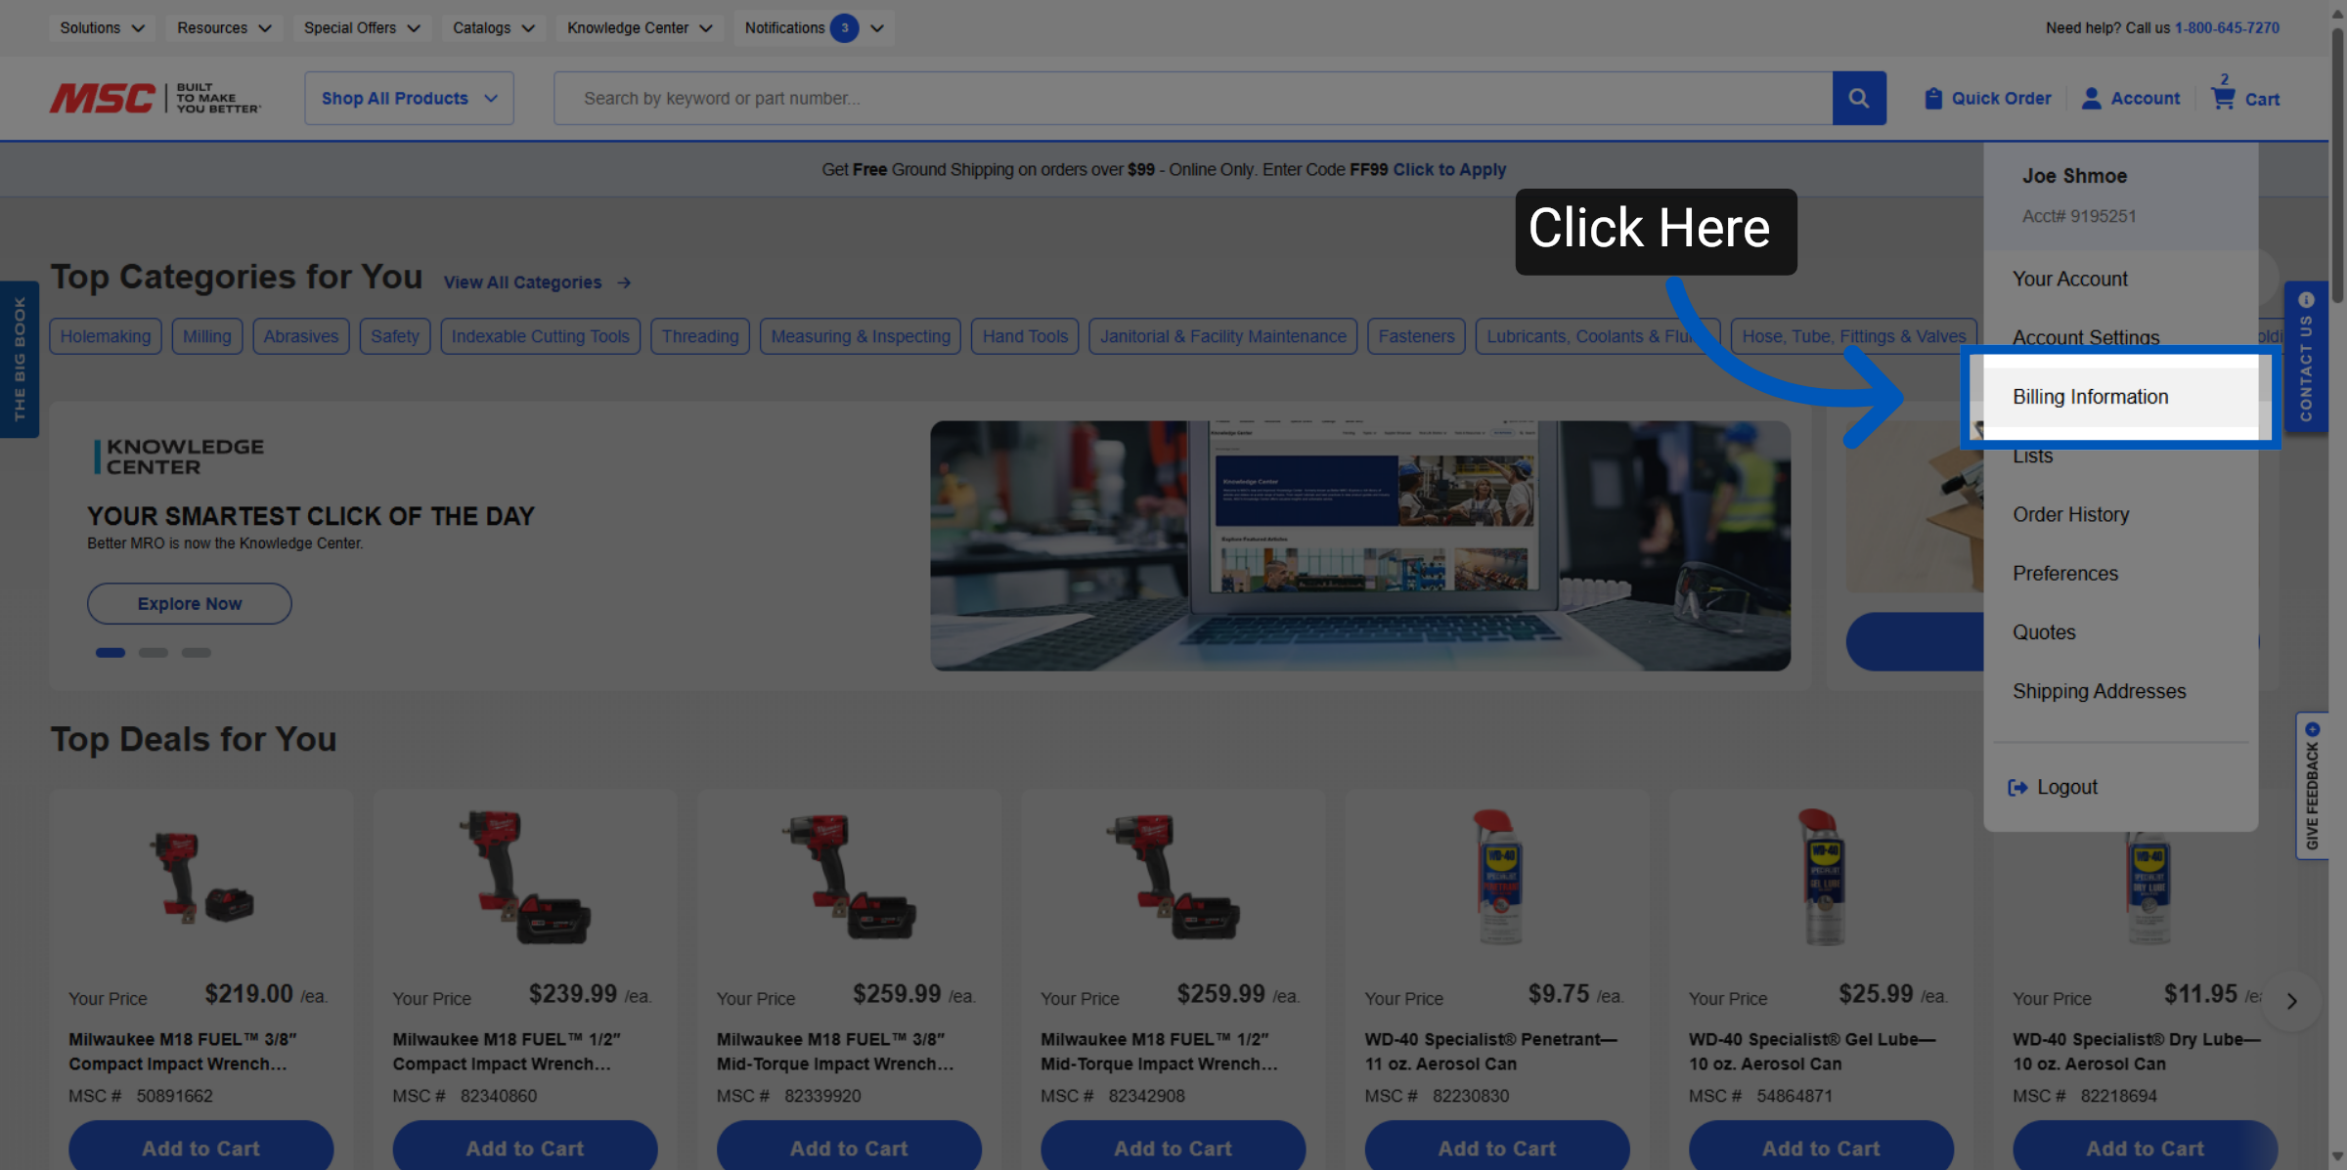Open Shop All Products dropdown
2347x1170 pixels.
coord(409,98)
